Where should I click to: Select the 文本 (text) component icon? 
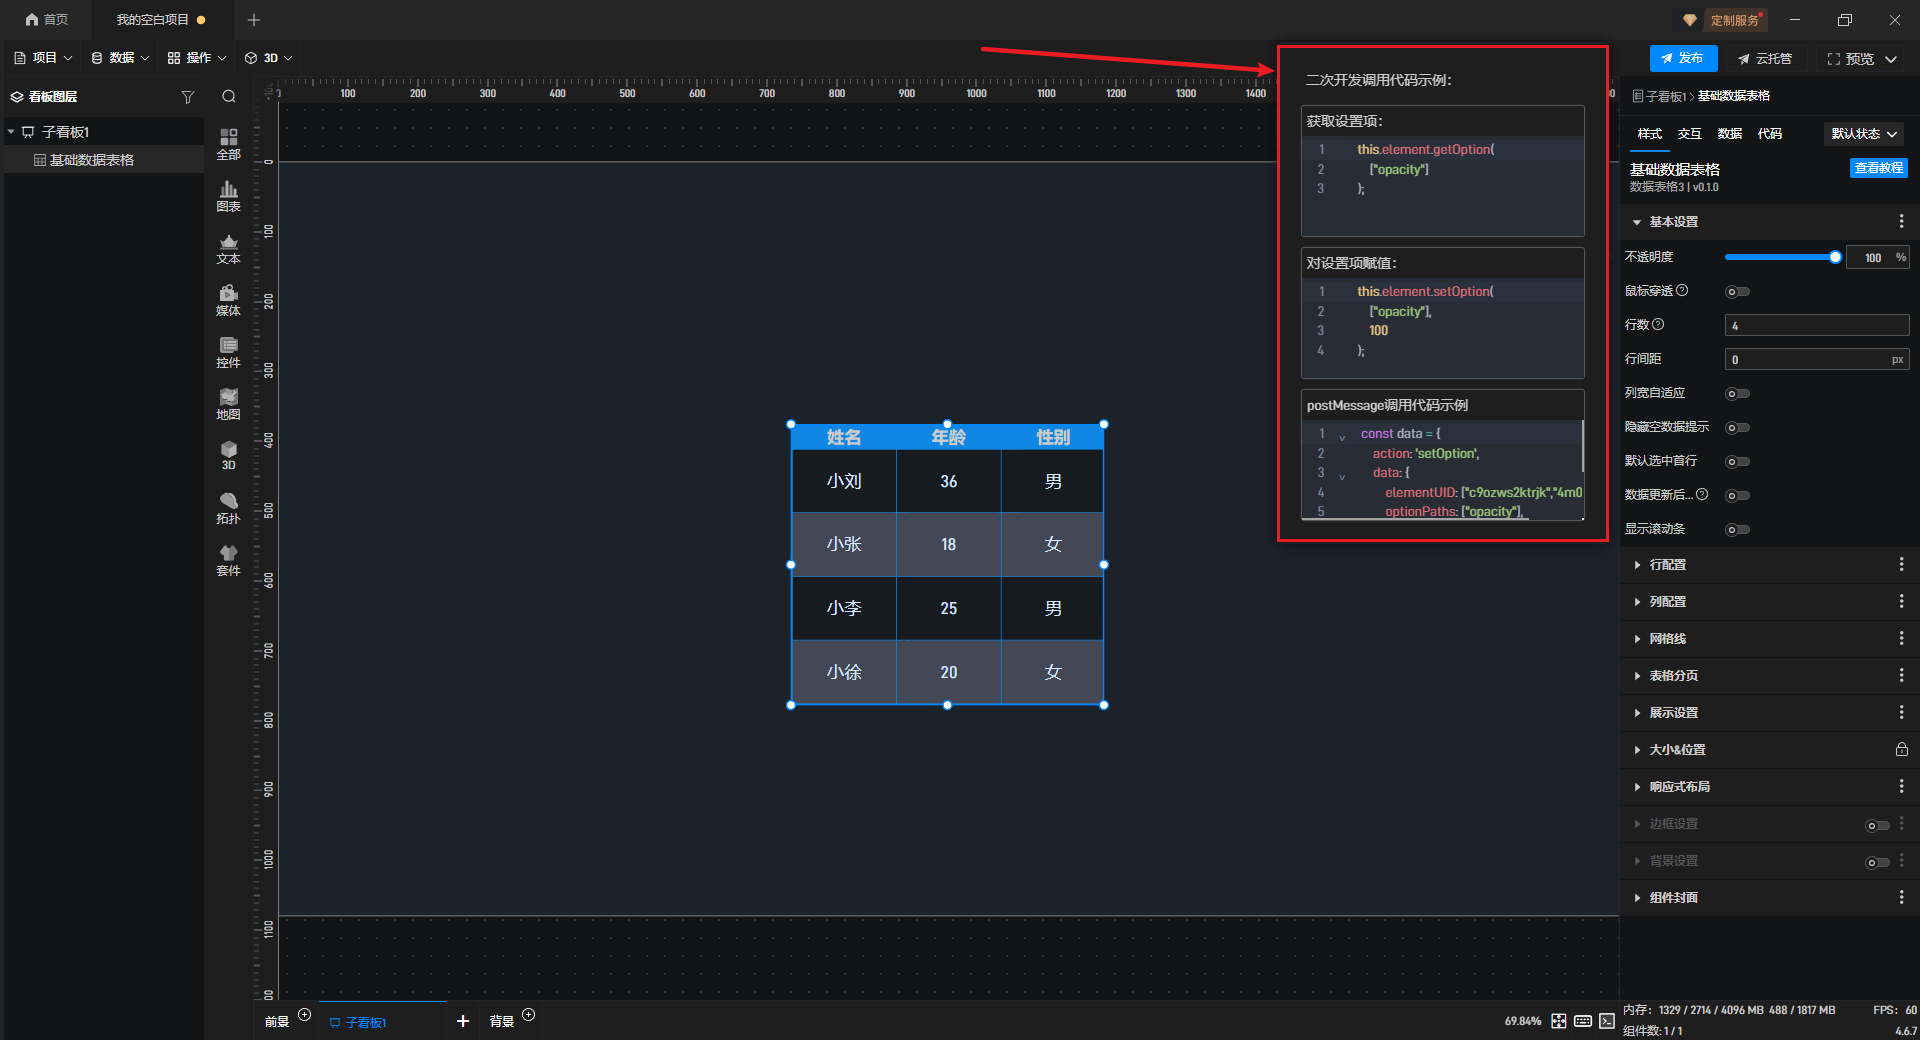228,248
